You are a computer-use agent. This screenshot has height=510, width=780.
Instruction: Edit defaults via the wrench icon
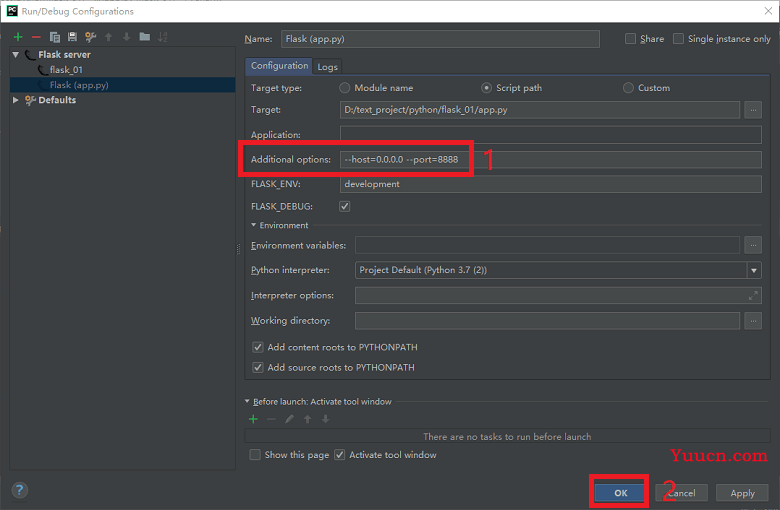pos(91,37)
